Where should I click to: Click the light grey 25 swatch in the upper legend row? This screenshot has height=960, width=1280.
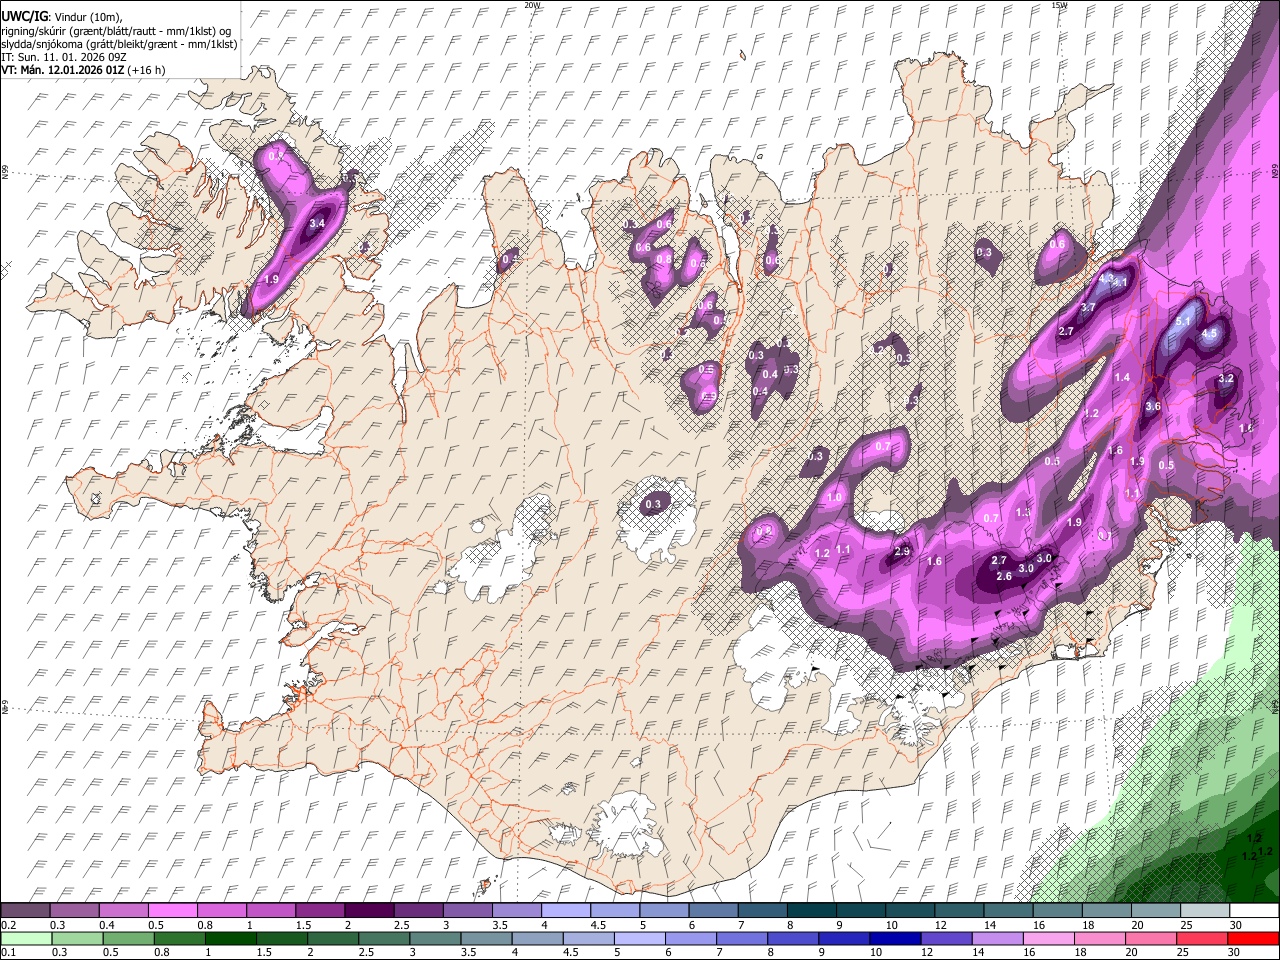[1204, 910]
